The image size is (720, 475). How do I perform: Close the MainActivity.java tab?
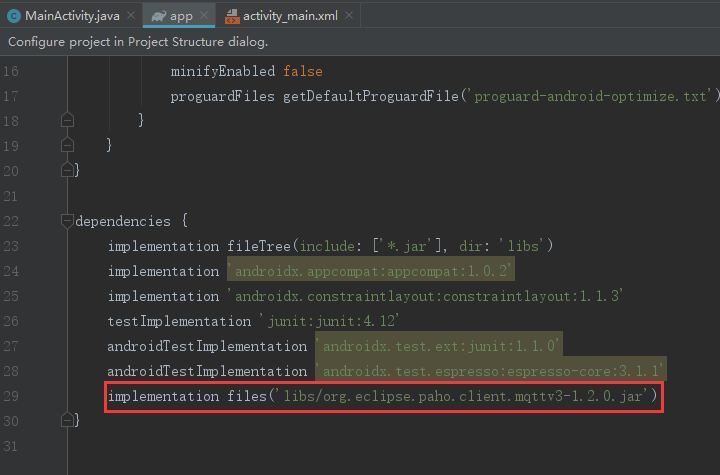pos(131,16)
